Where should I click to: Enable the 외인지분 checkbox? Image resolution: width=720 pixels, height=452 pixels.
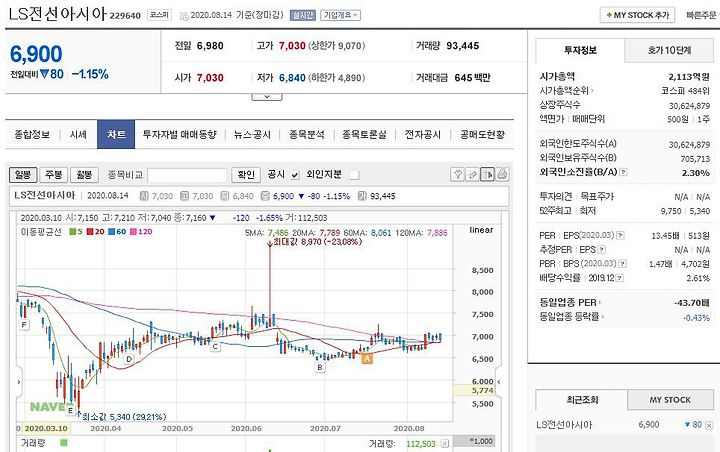pyautogui.click(x=354, y=175)
